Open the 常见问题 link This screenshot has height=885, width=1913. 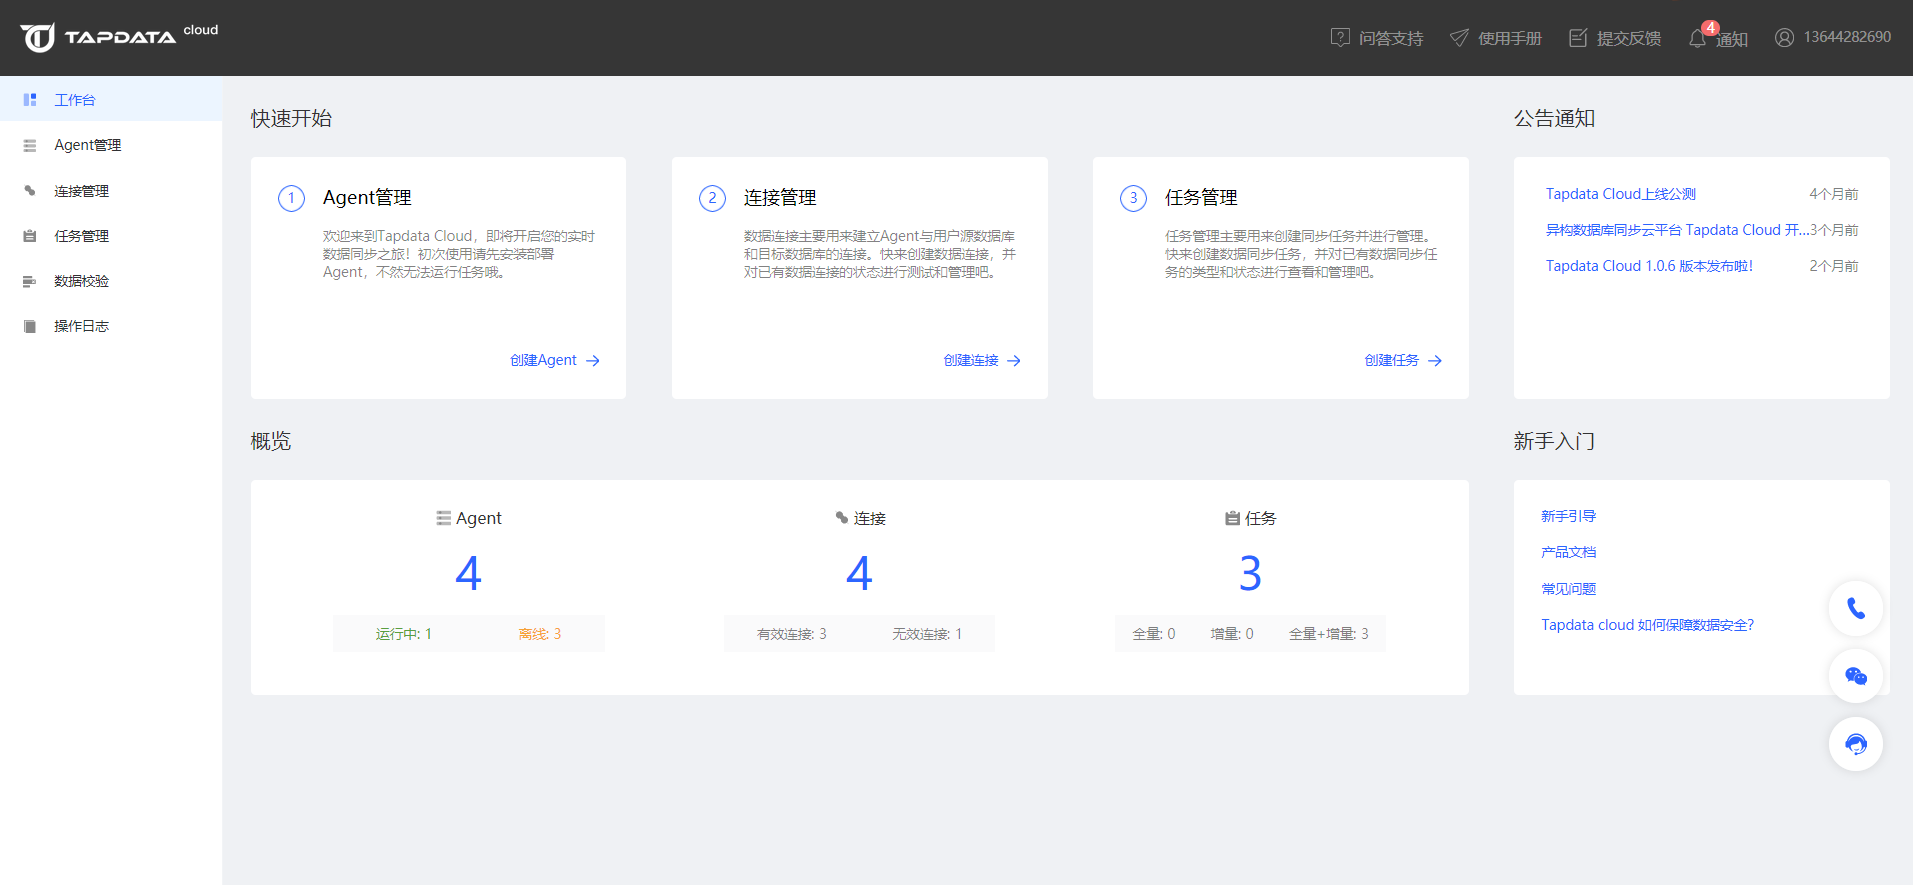[1568, 589]
